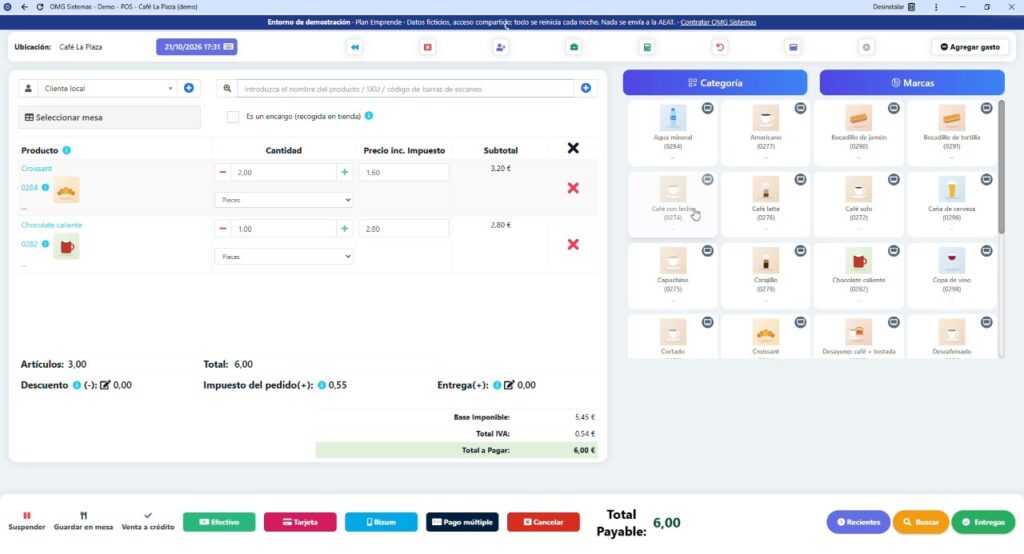Click info icon beside SKU 0284
Viewport: 1024px width, 554px height.
click(x=45, y=187)
